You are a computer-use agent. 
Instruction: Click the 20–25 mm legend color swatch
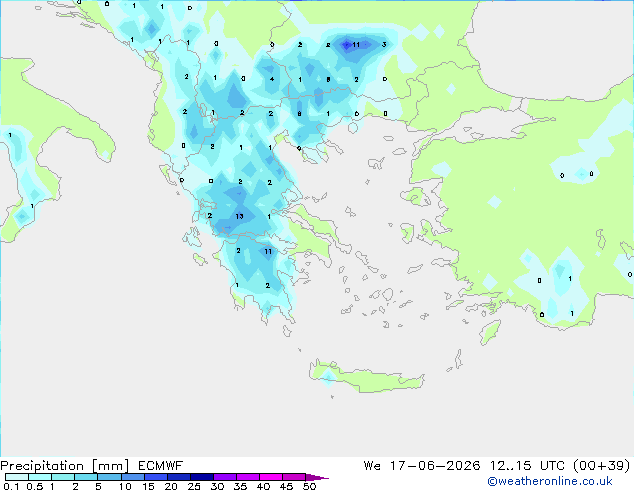pos(179,477)
